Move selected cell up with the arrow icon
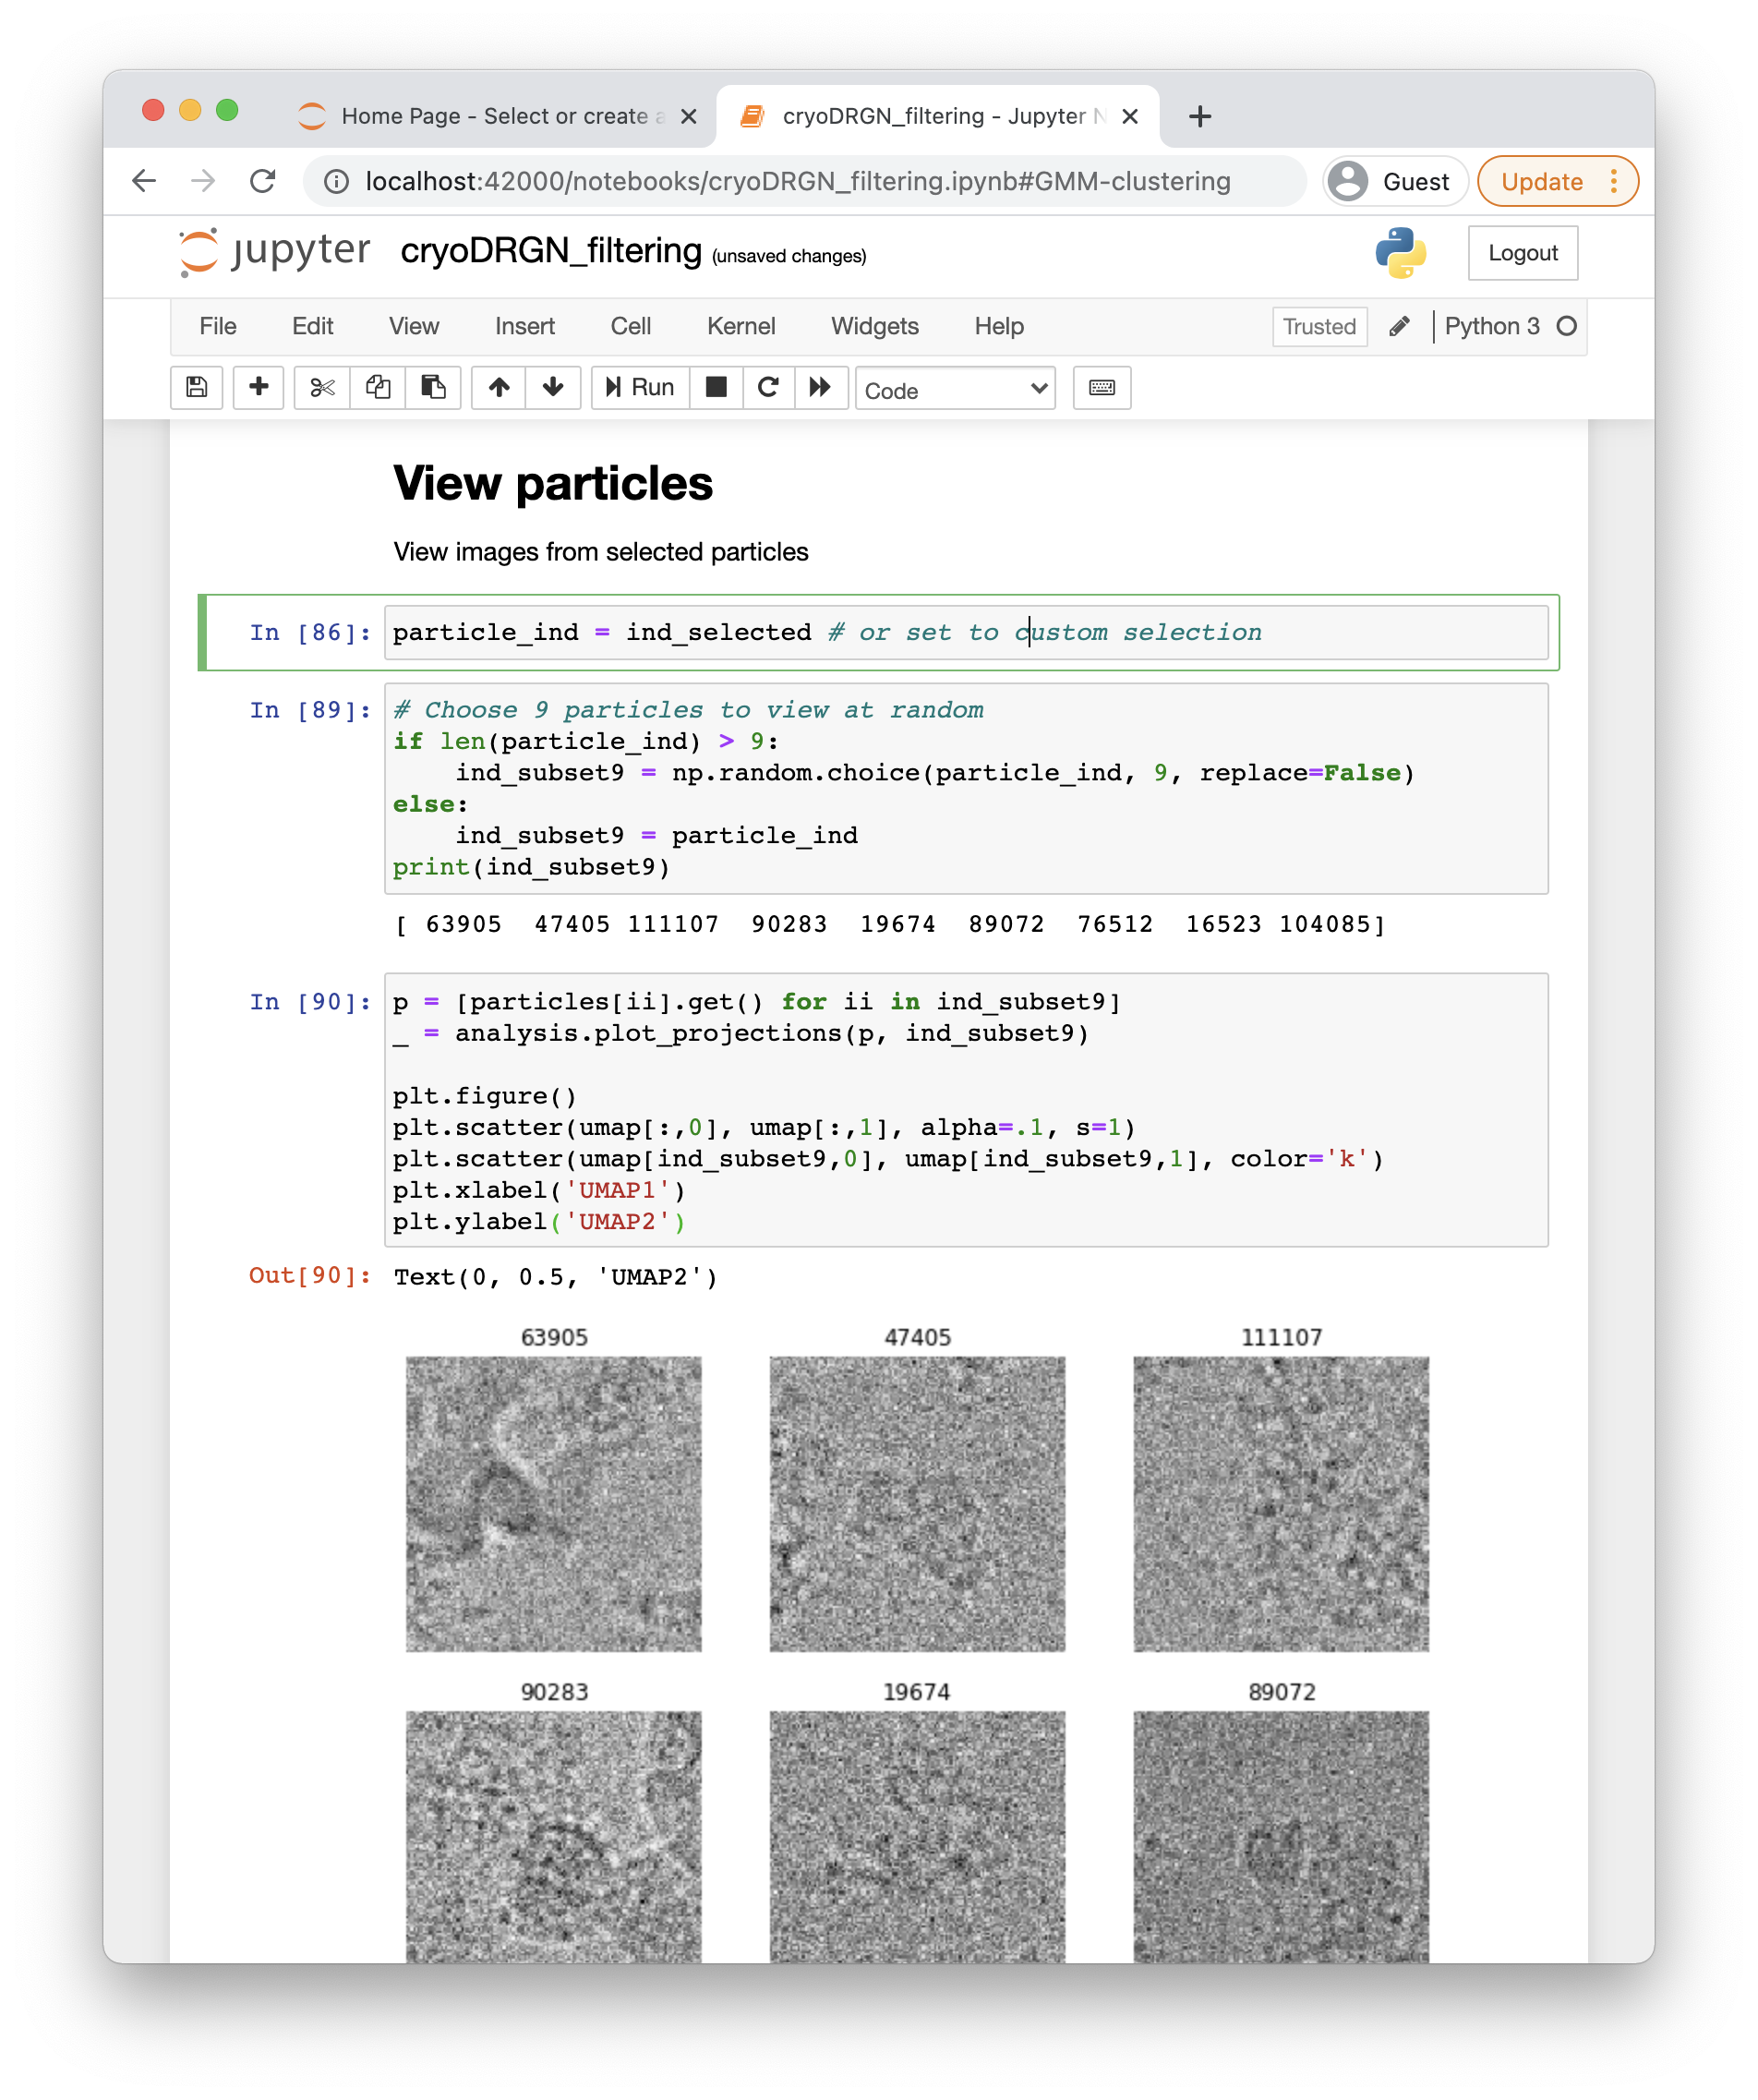 (499, 387)
